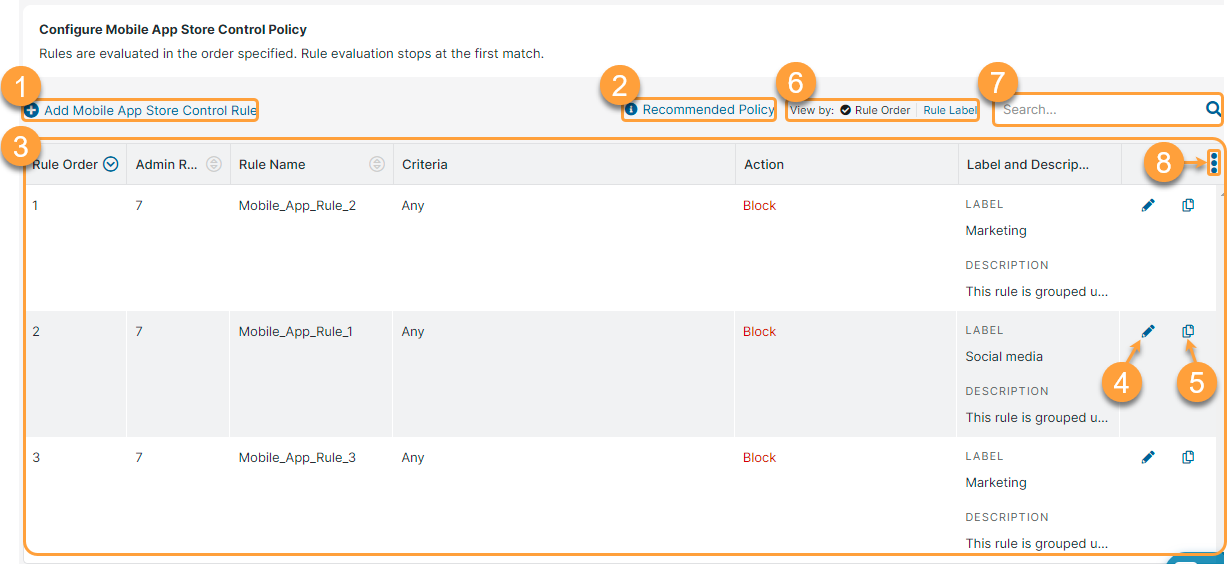
Task: Click the Action column header
Action: pyautogui.click(x=764, y=165)
